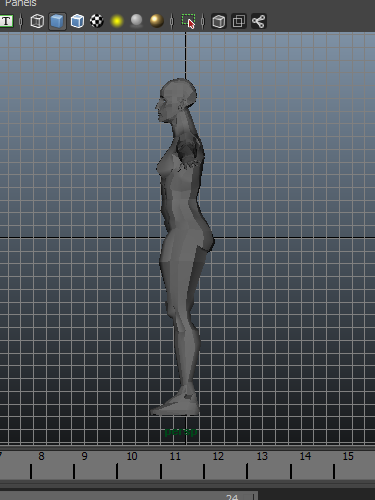The width and height of the screenshot is (375, 500).
Task: Toggle Textured display checker ball
Action: (x=97, y=21)
